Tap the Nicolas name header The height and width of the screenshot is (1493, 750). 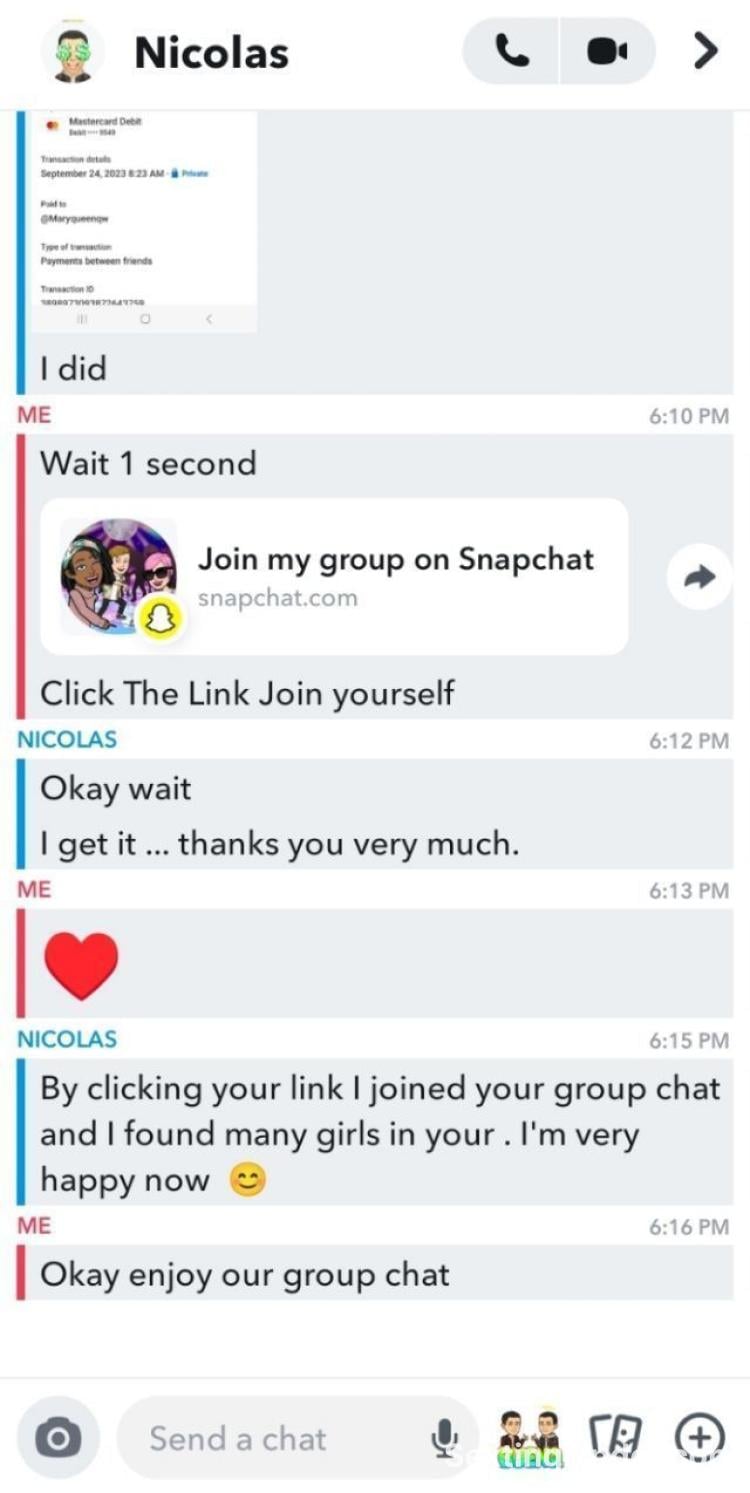211,52
